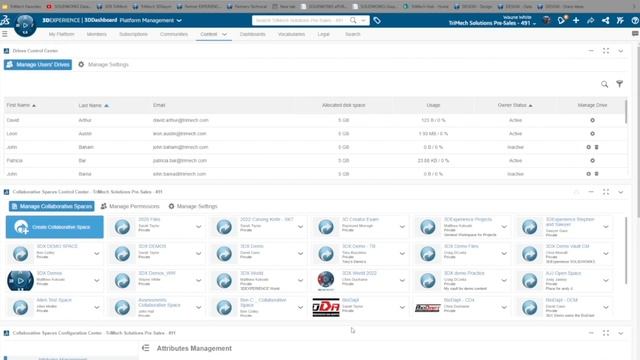Expand the AU Open Space card chevron
Viewport: 640px width, 360px height.
(606, 281)
